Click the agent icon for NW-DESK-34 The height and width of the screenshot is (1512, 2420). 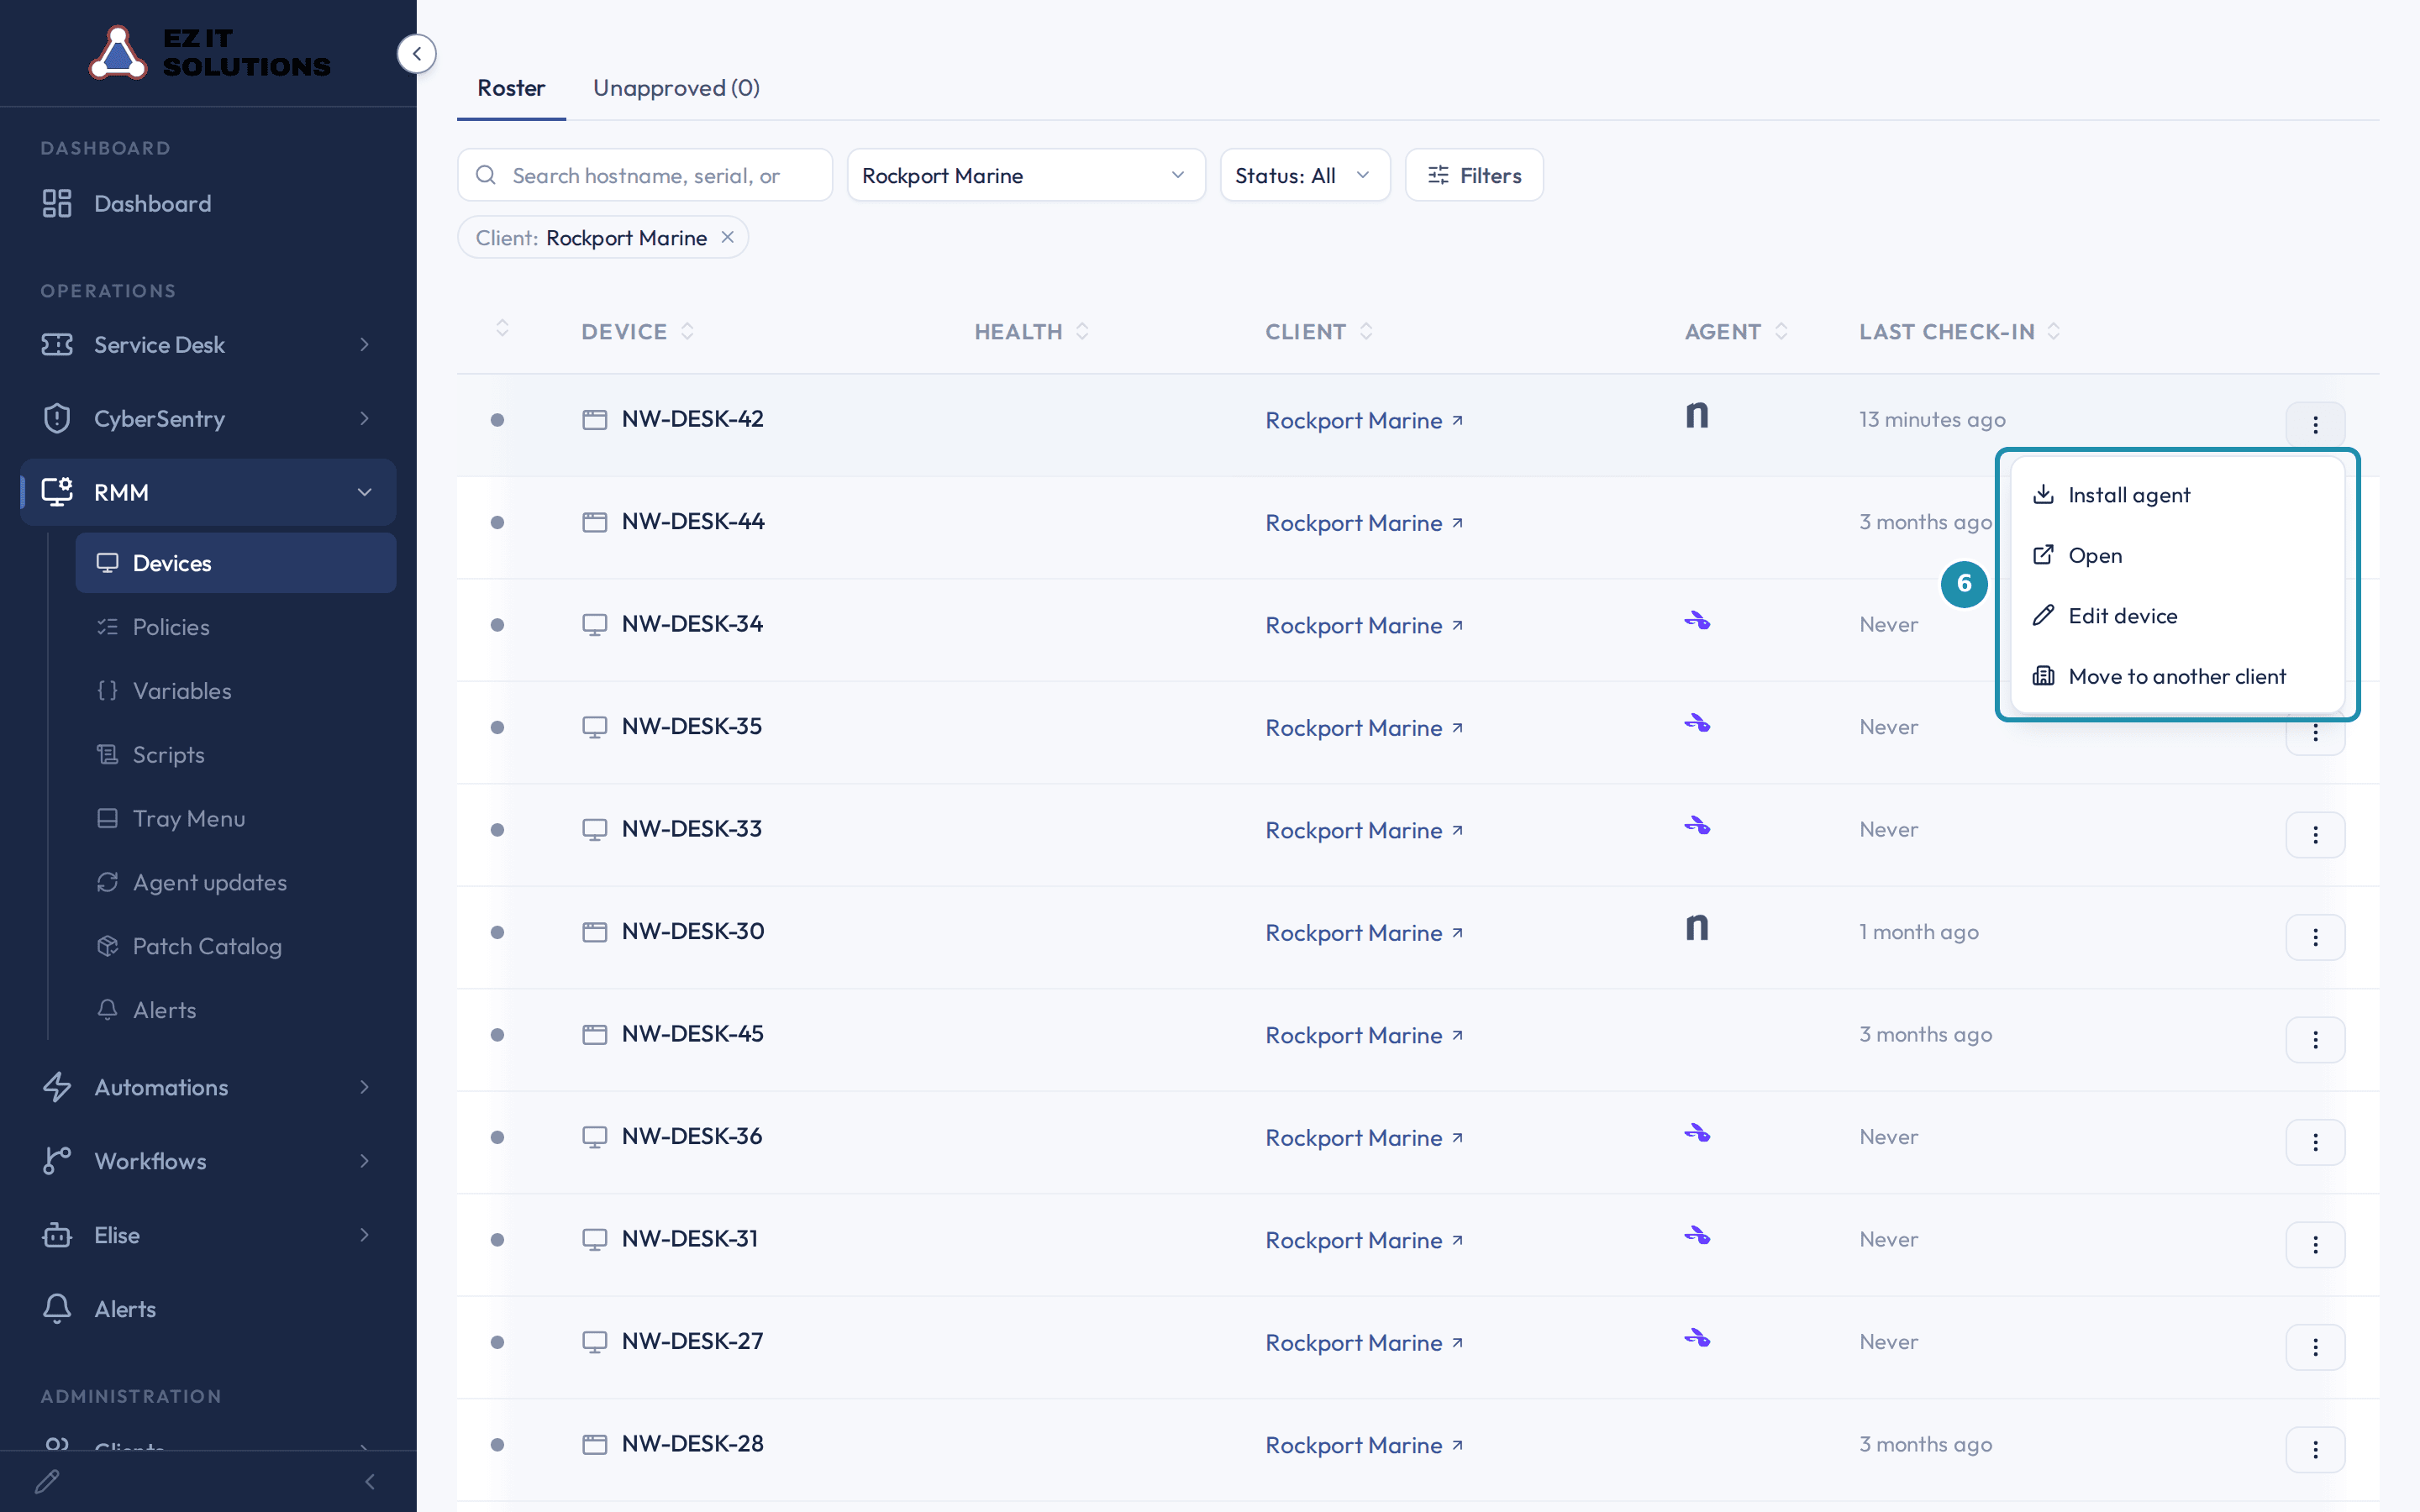click(1697, 621)
